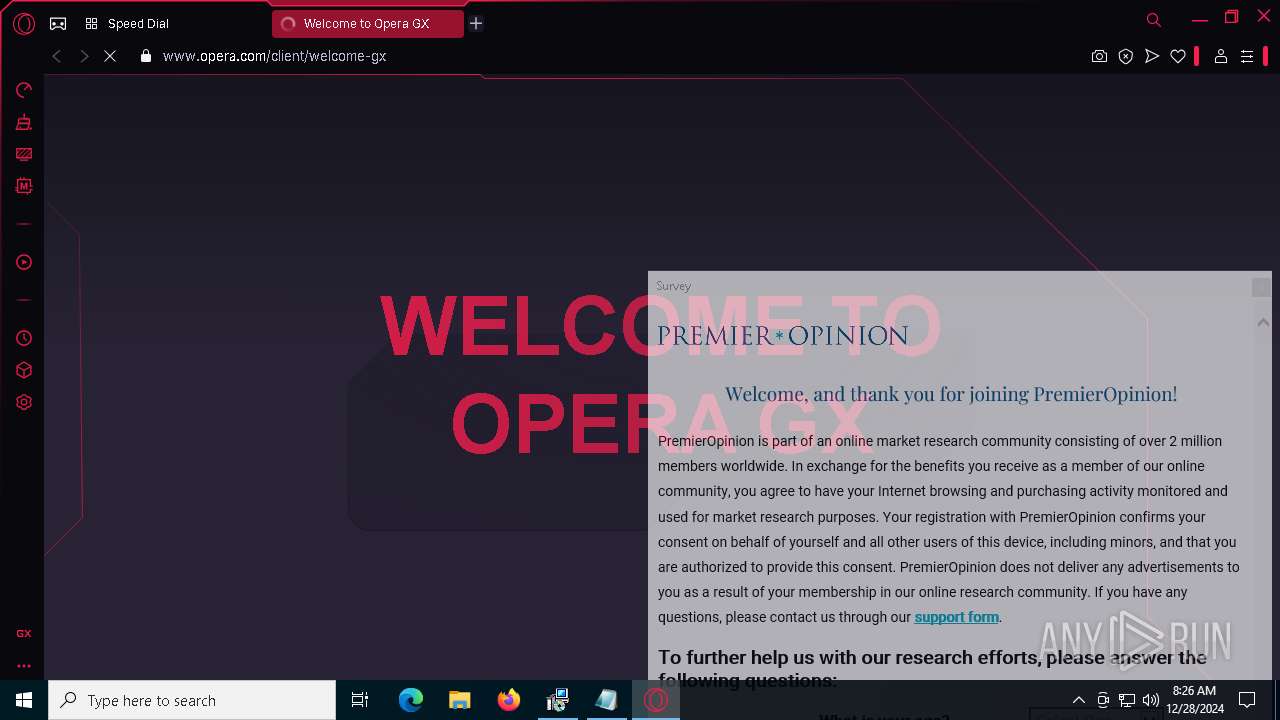Click the GX button in sidebar
The width and height of the screenshot is (1280, 720).
click(x=24, y=633)
